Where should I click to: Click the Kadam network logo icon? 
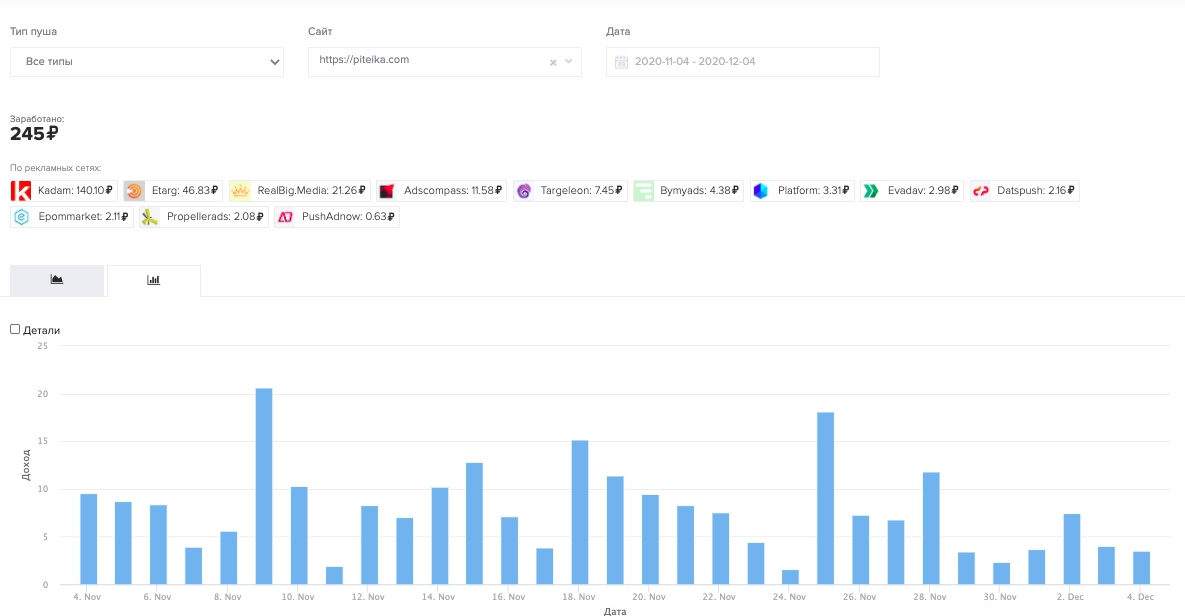pos(21,190)
